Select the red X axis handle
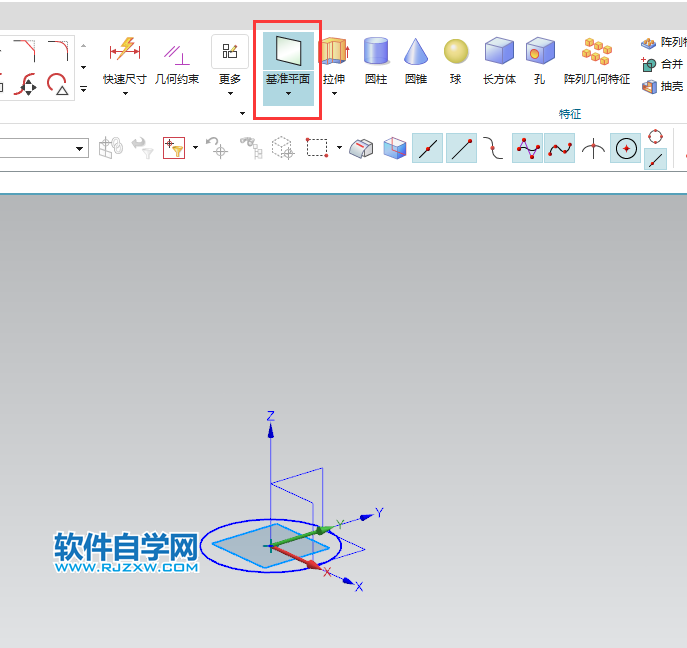 click(x=313, y=565)
